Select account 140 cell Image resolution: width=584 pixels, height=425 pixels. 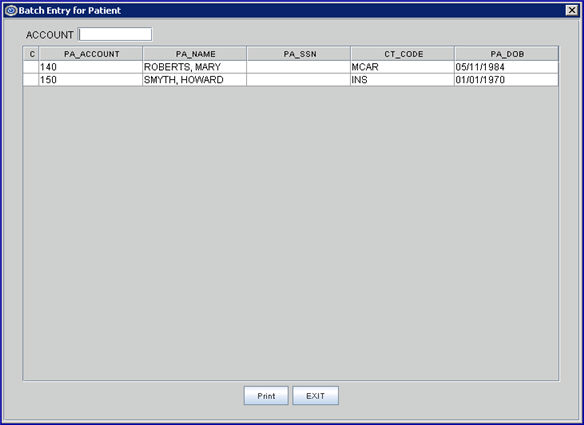(91, 67)
